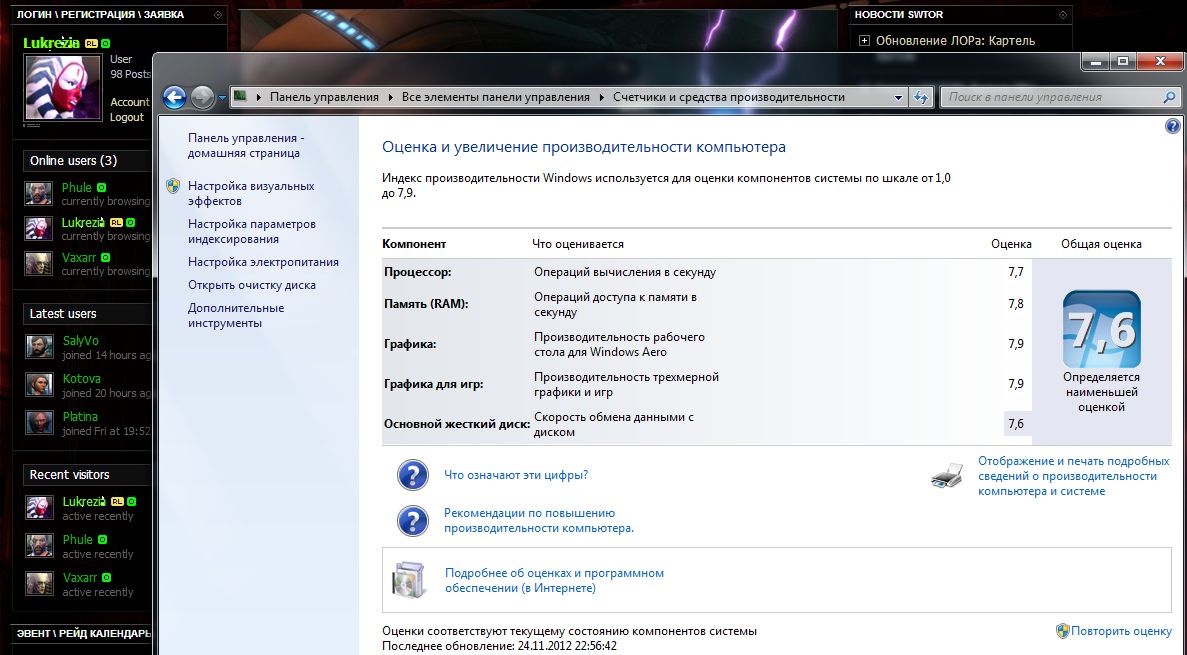
Task: Click the Logout link in user panel
Action: coord(127,117)
